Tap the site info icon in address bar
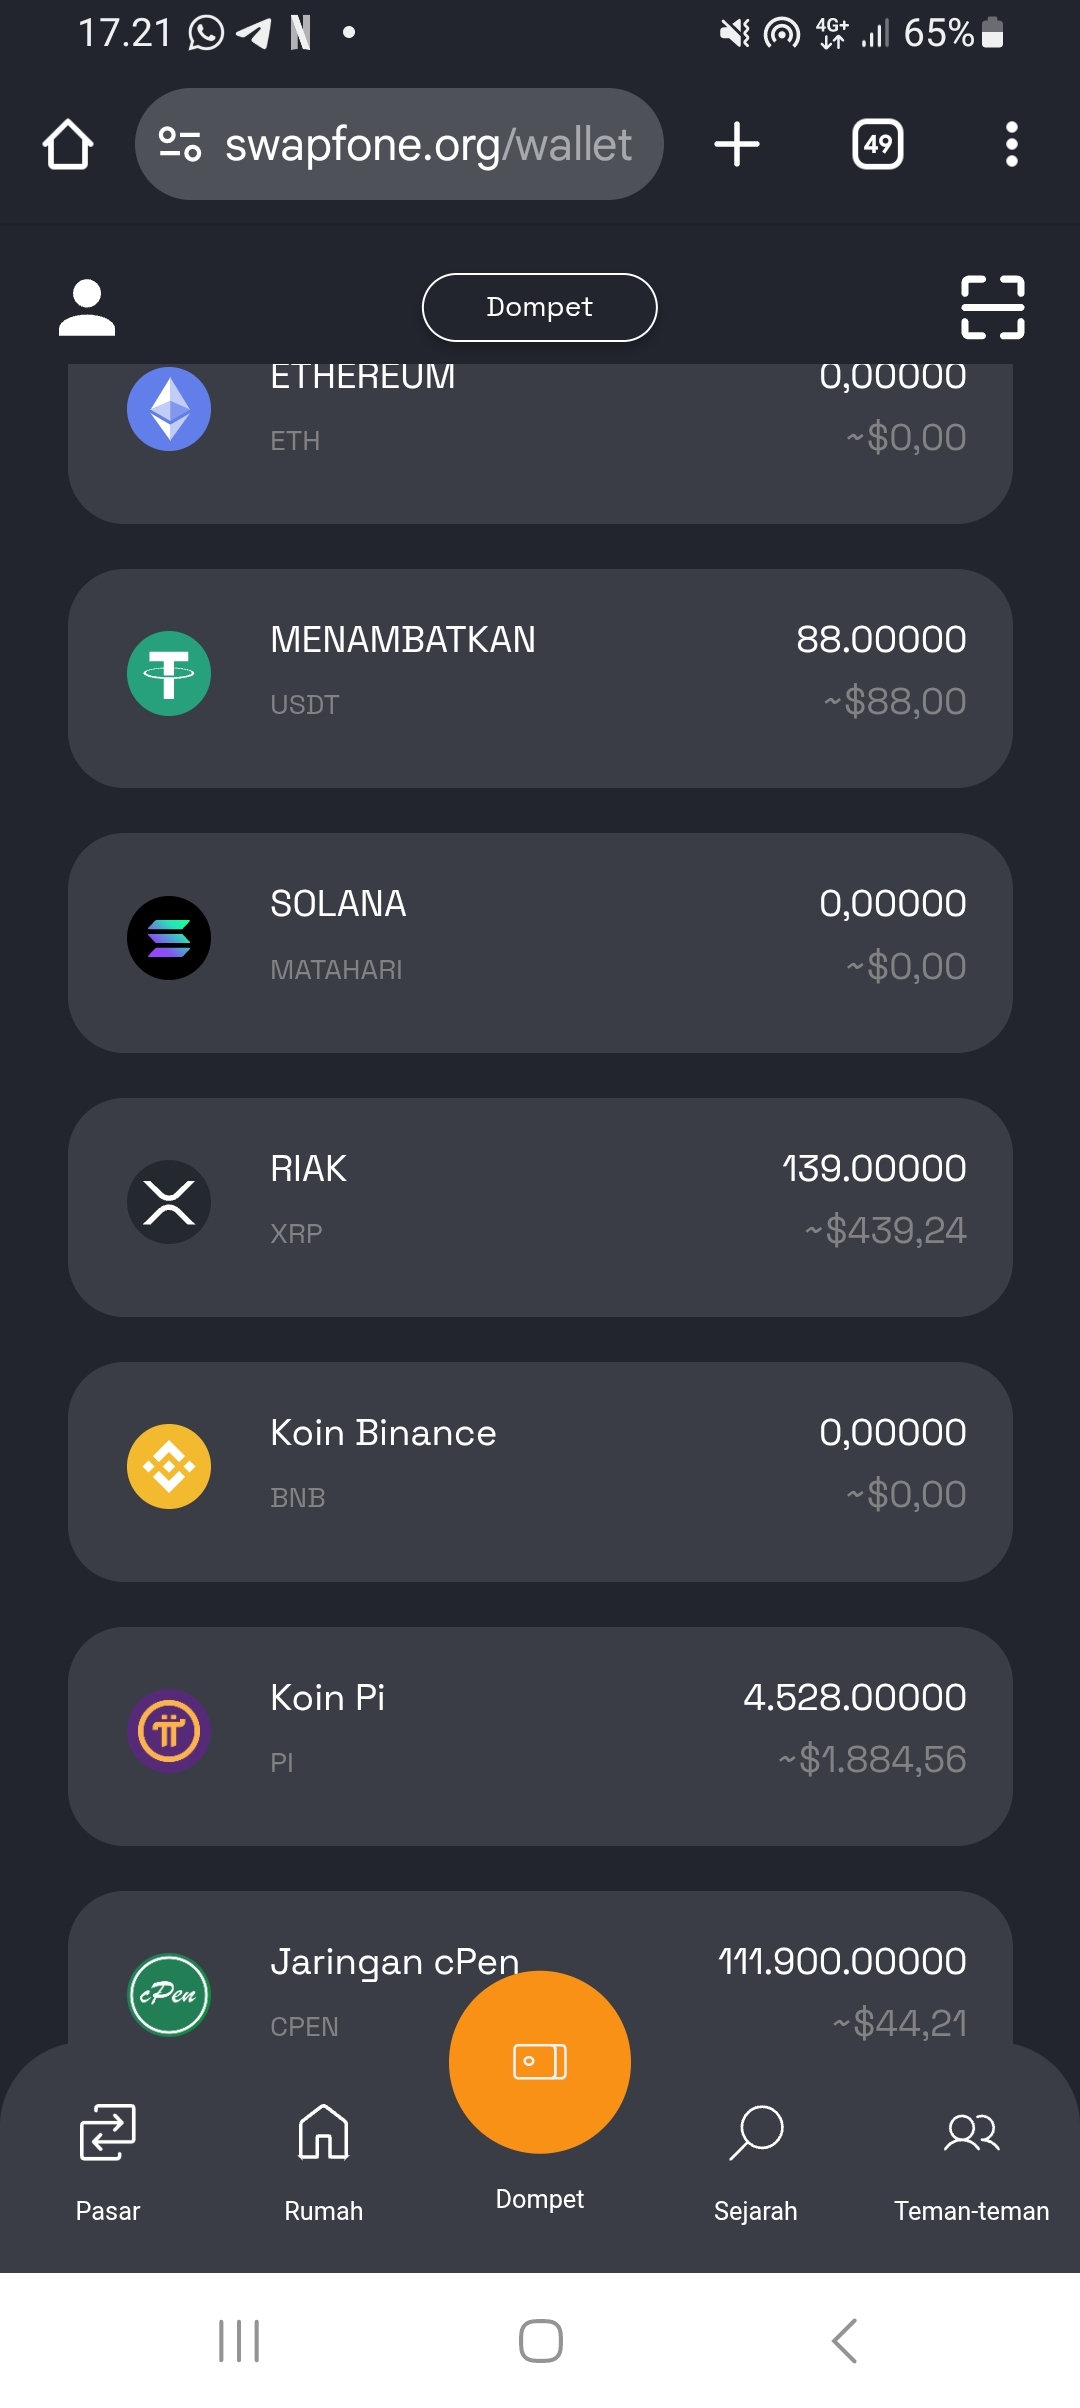This screenshot has height=2408, width=1080. point(180,144)
